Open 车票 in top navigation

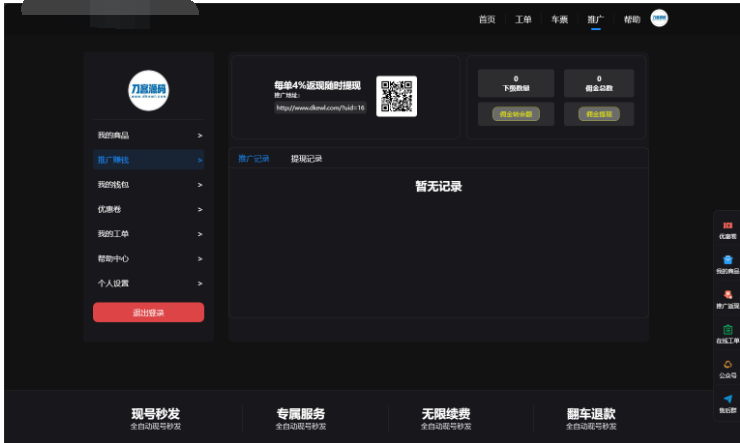tap(559, 19)
